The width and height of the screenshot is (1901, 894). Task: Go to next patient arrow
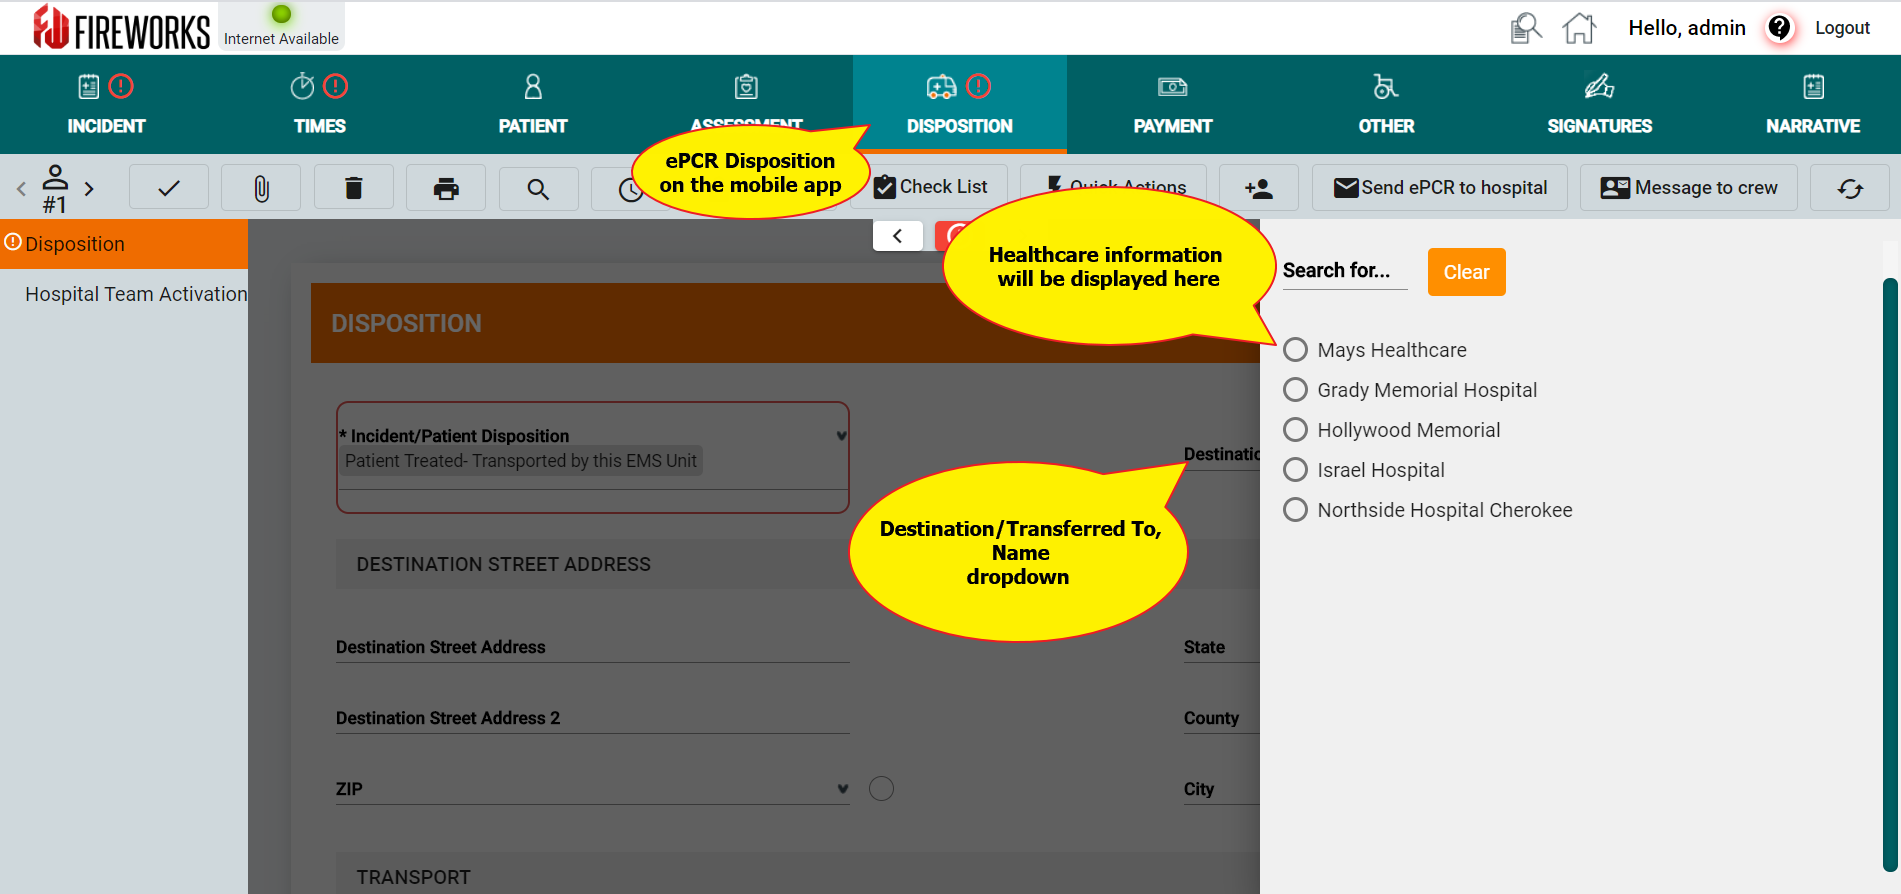coord(89,188)
